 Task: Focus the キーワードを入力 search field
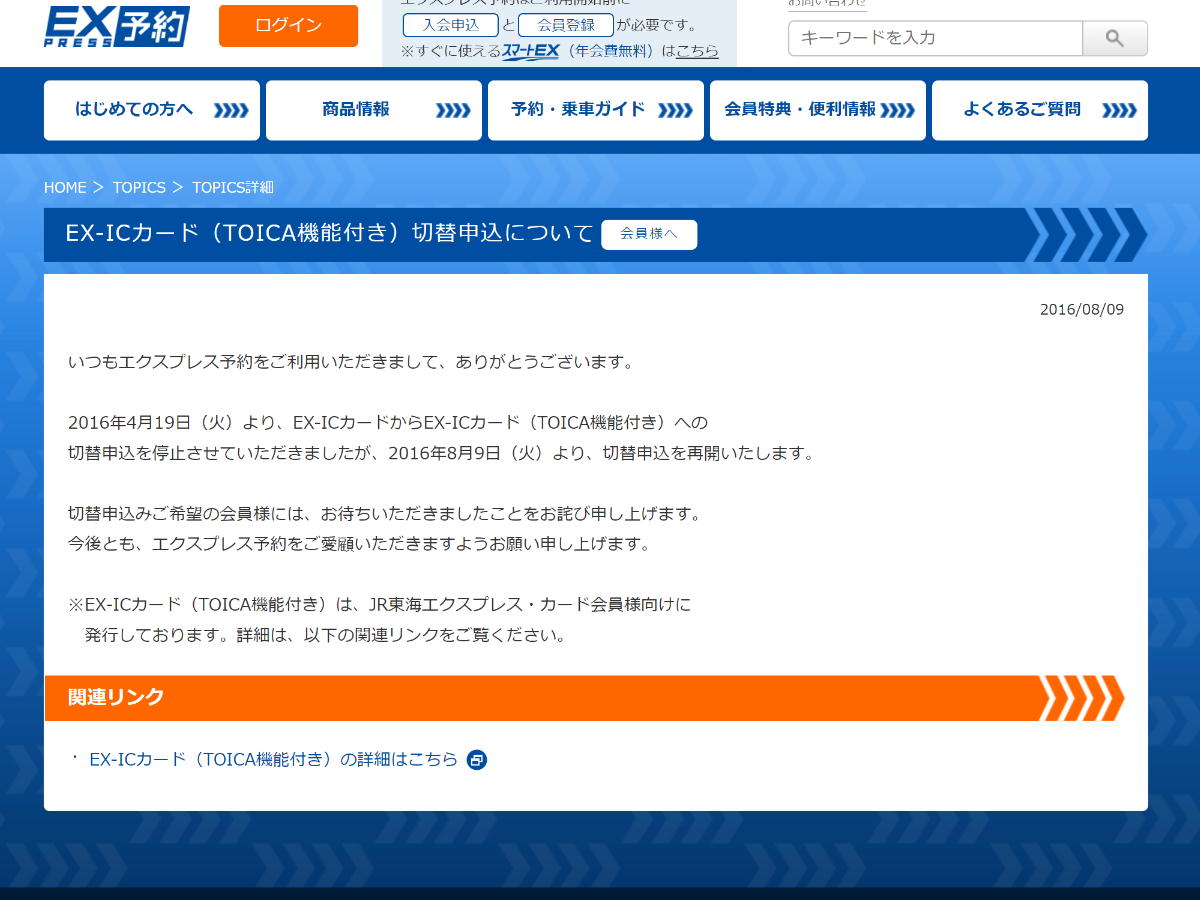pyautogui.click(x=935, y=38)
